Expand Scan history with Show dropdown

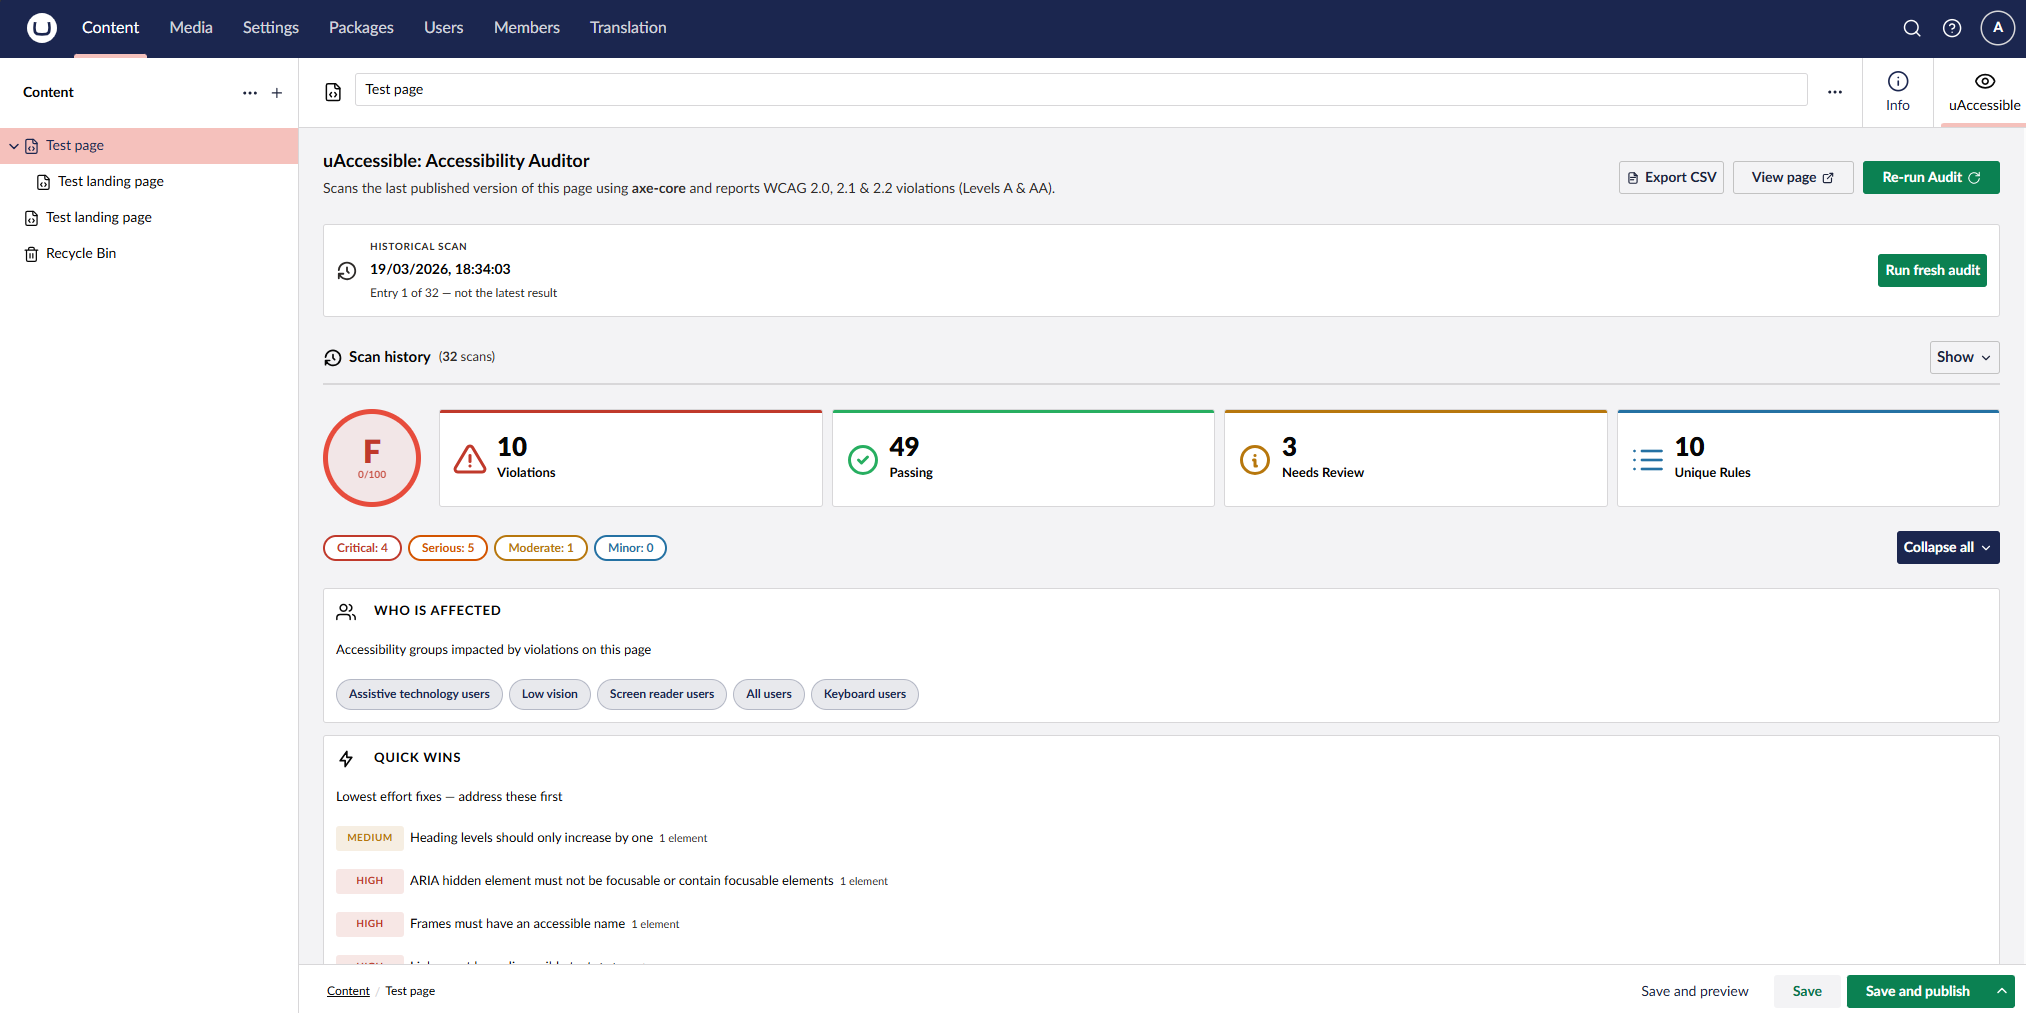pos(1963,357)
